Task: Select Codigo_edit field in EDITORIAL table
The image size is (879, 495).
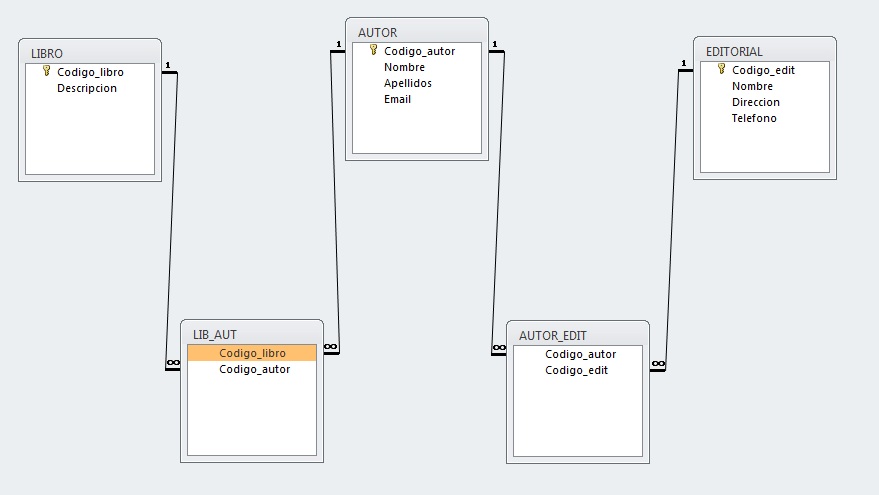Action: (763, 70)
